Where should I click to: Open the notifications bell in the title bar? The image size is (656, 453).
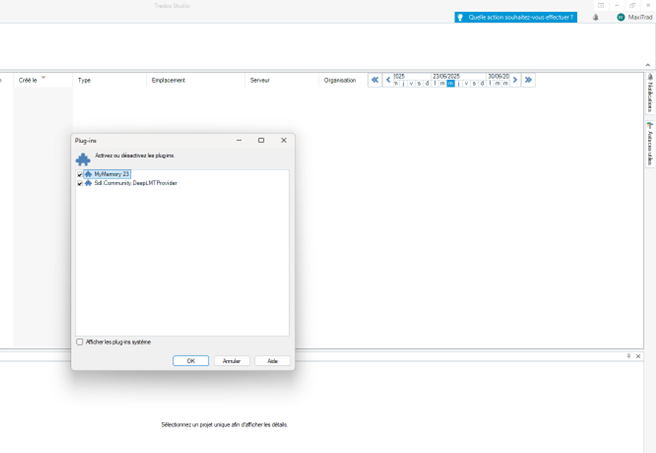[x=595, y=17]
